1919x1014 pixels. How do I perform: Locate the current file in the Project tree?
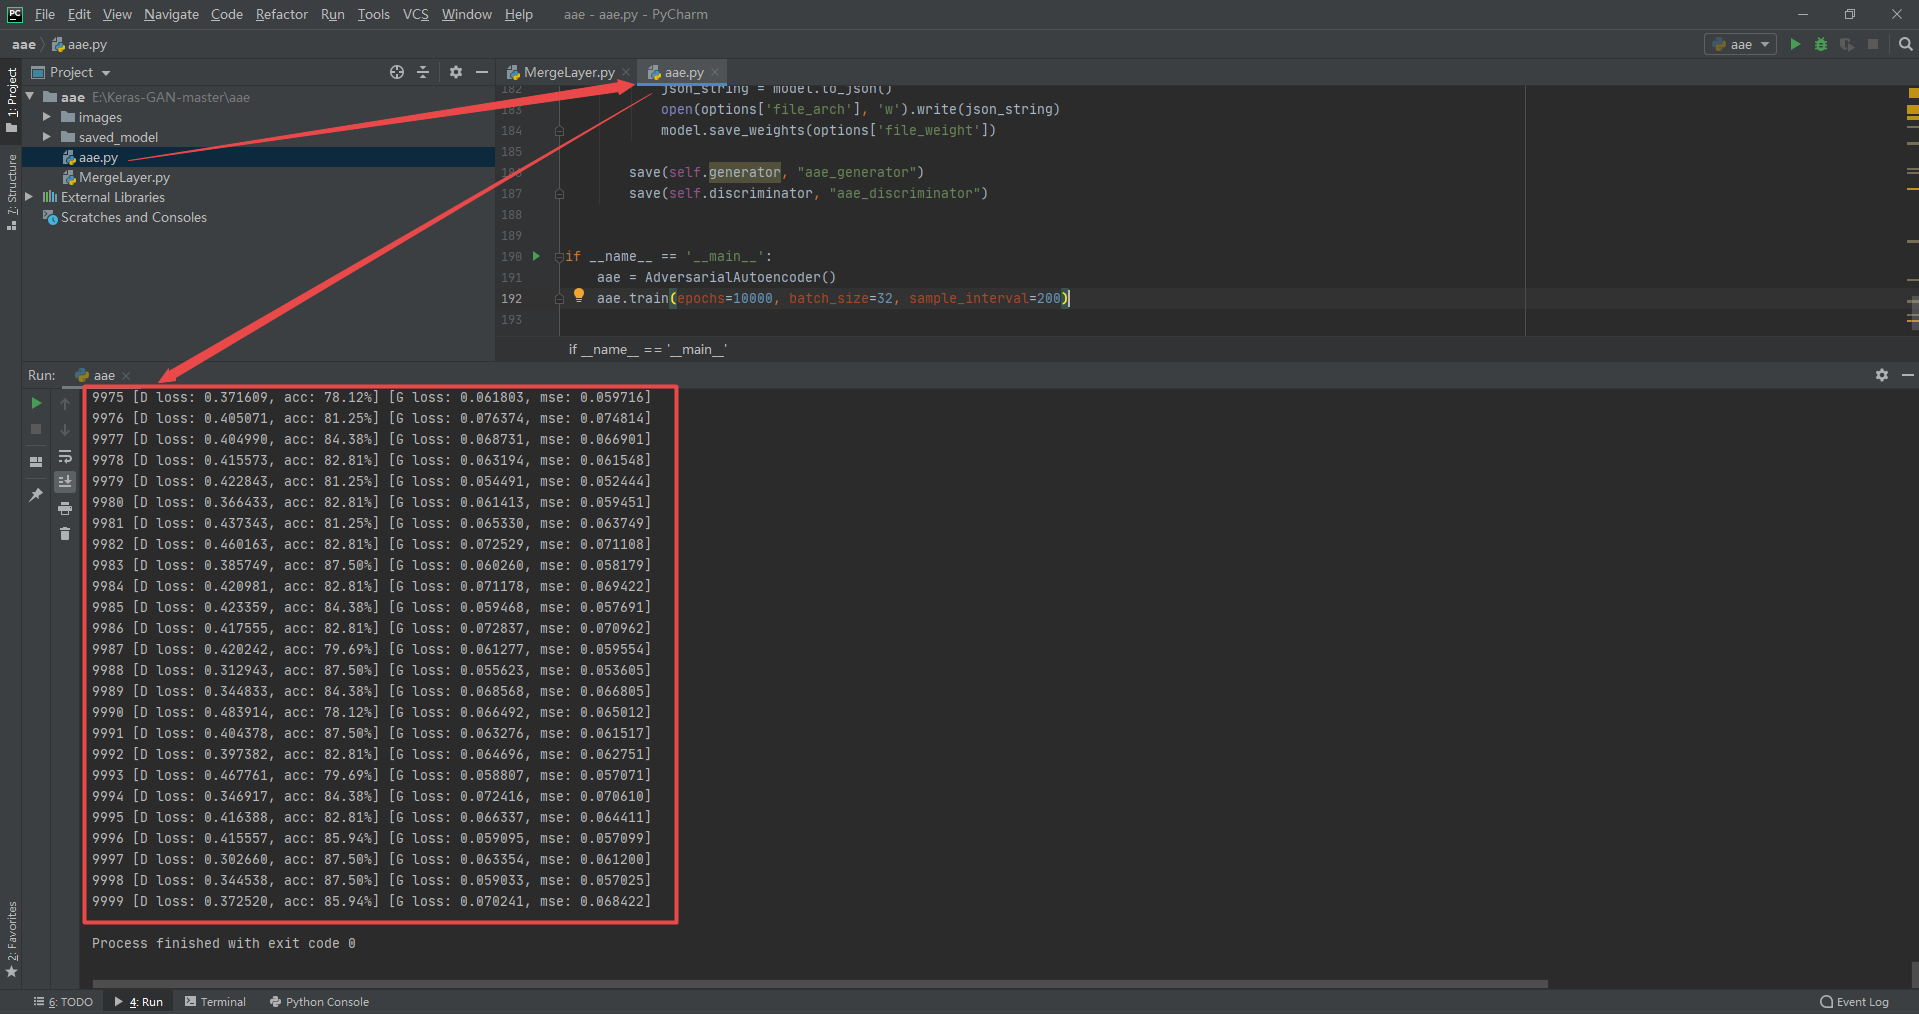pyautogui.click(x=397, y=72)
